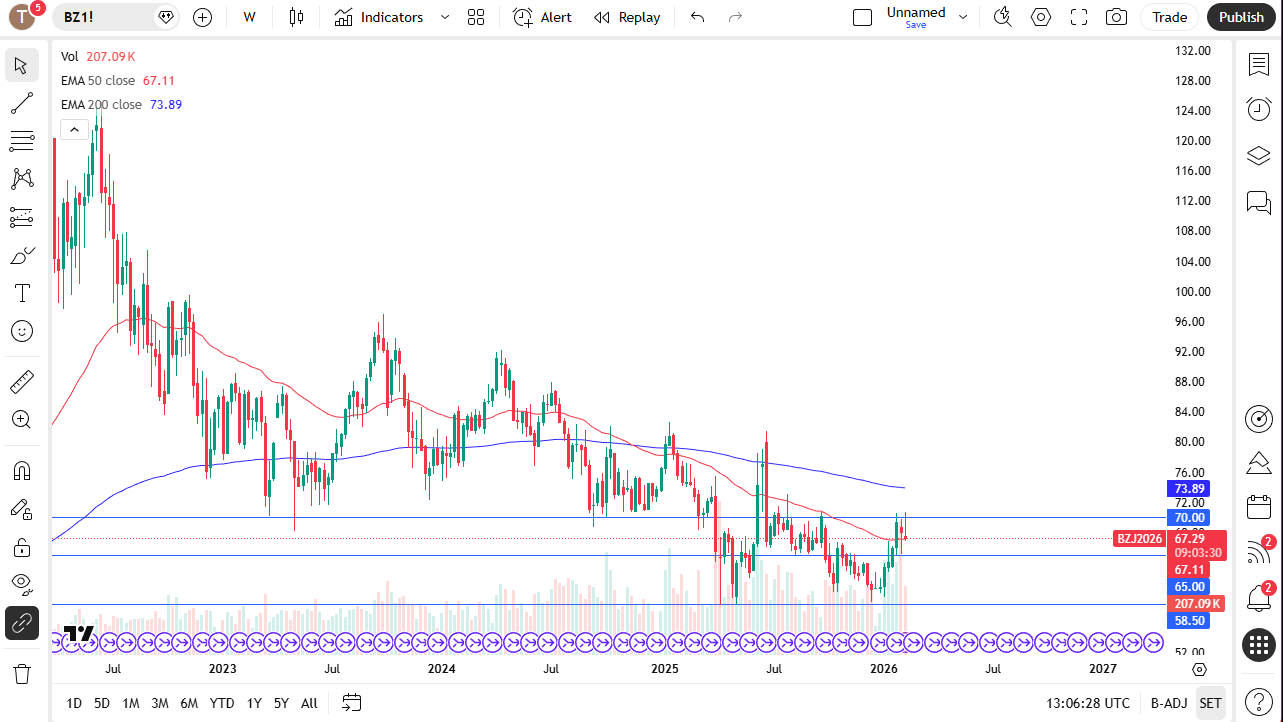The width and height of the screenshot is (1283, 722).
Task: Remove objects with the trash icon
Action: click(x=22, y=673)
